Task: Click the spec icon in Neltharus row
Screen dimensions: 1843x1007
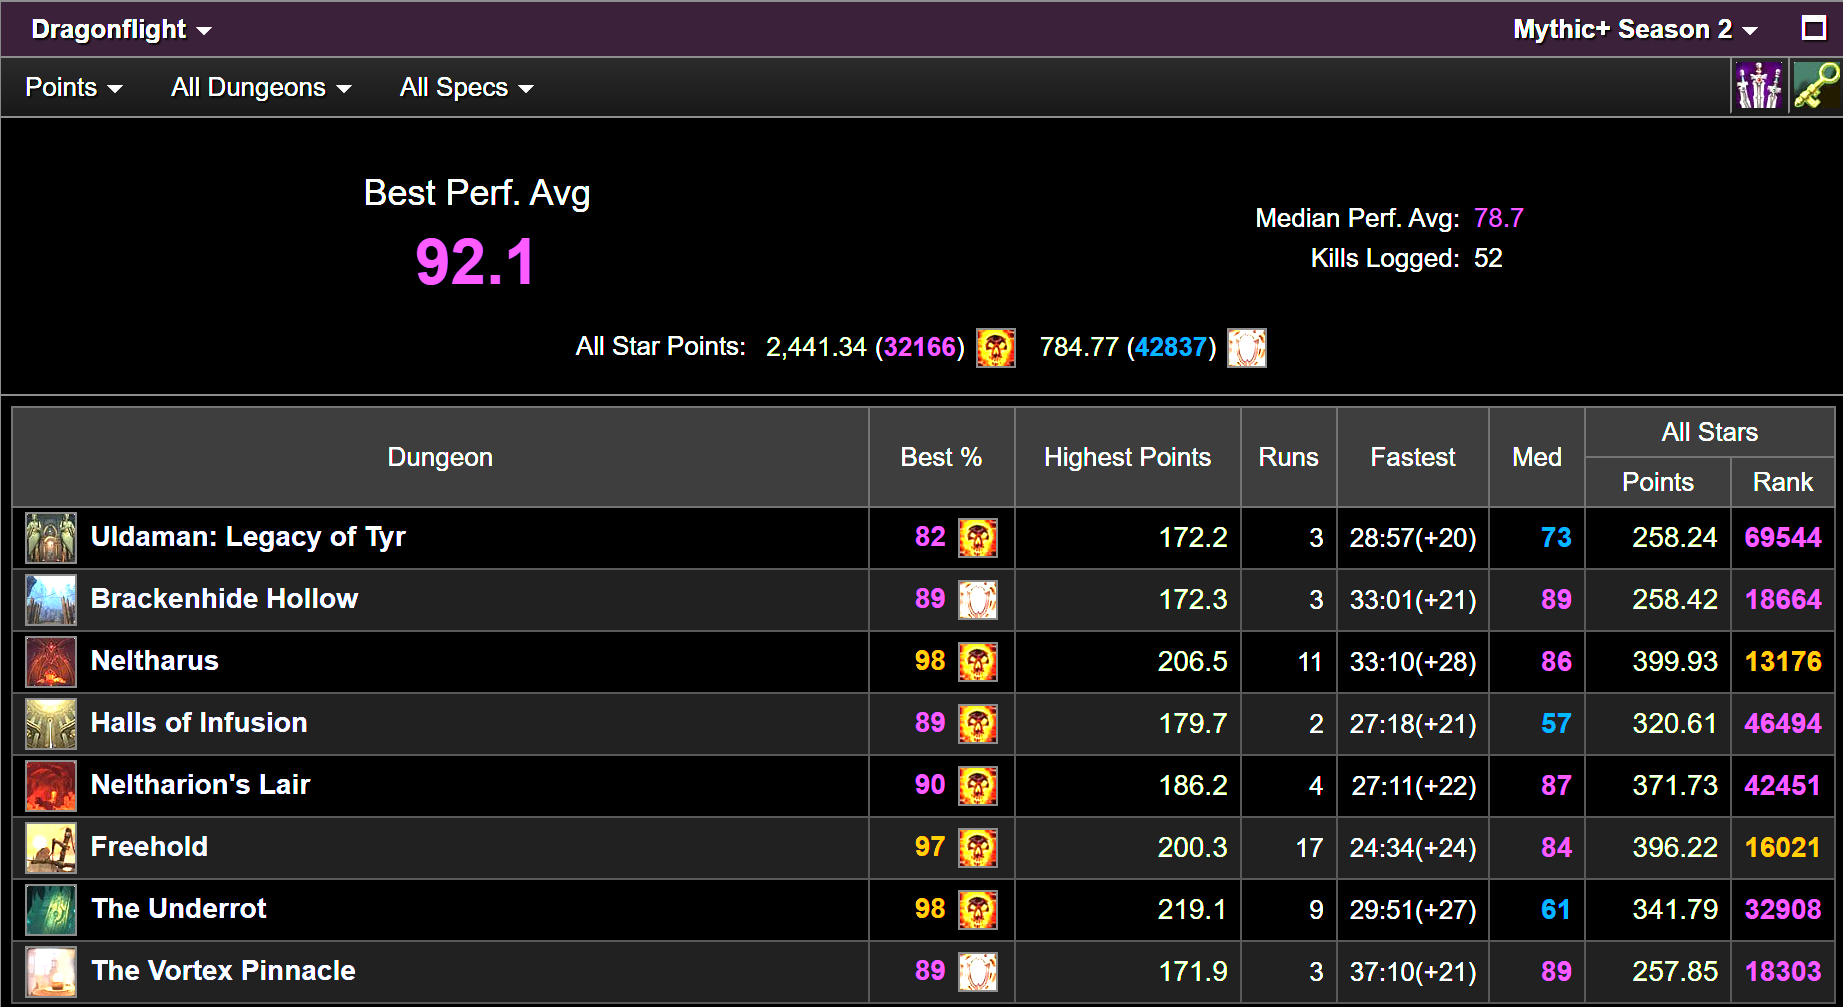Action: [x=978, y=662]
